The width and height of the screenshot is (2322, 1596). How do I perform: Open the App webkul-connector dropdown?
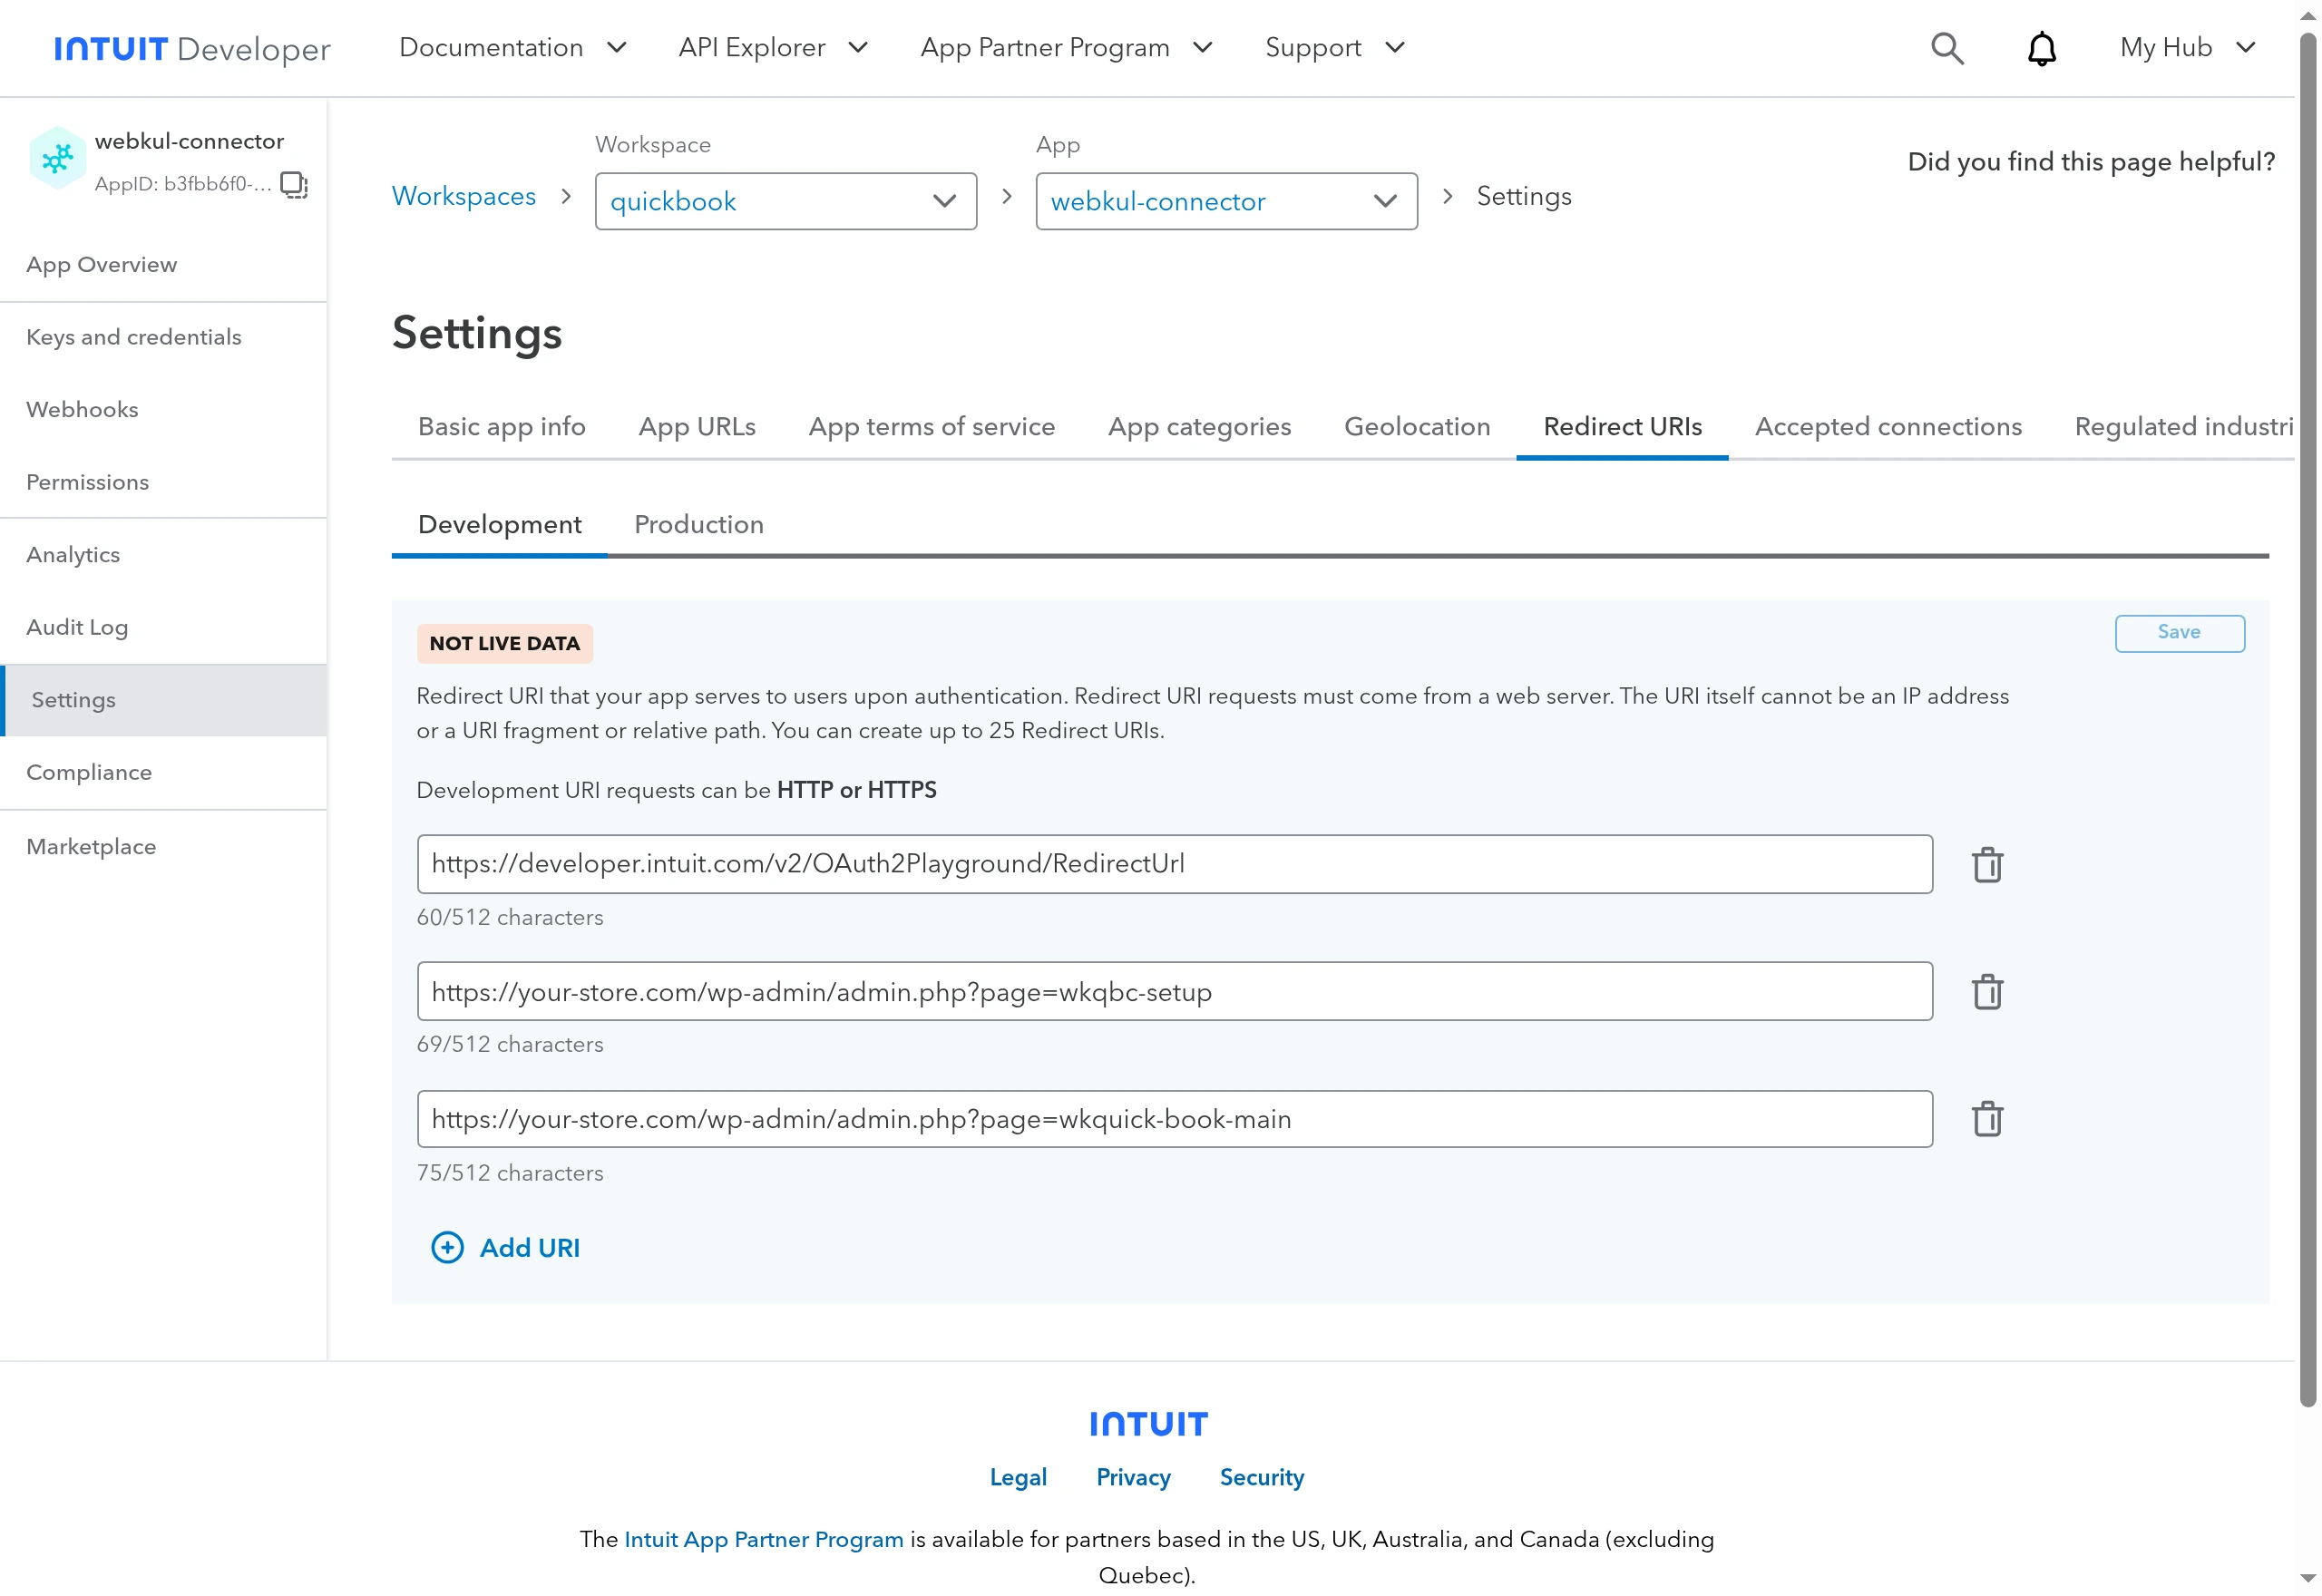(x=1226, y=201)
